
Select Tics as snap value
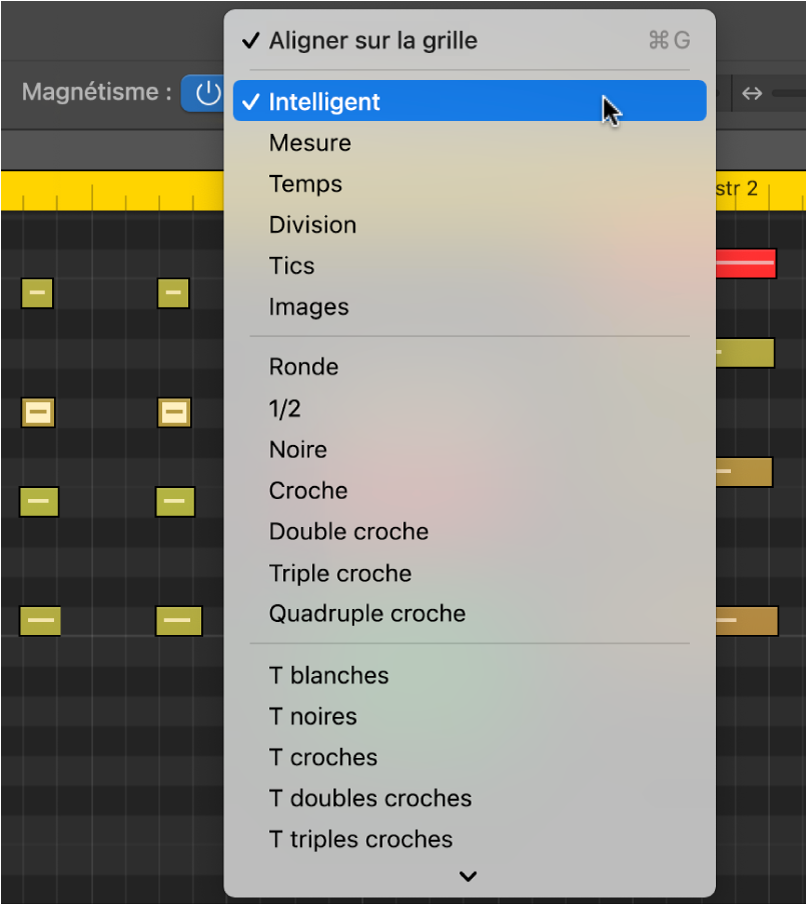pyautogui.click(x=291, y=266)
